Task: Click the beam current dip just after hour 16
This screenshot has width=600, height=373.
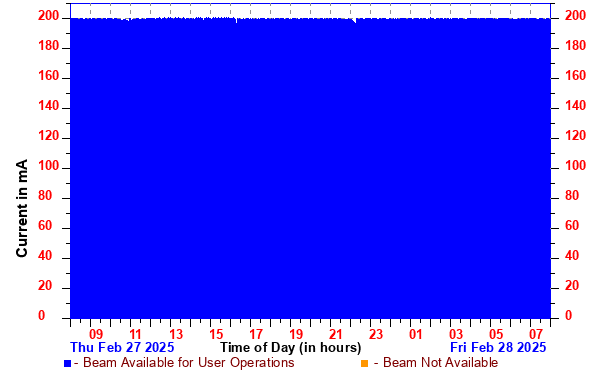Action: 236,20
